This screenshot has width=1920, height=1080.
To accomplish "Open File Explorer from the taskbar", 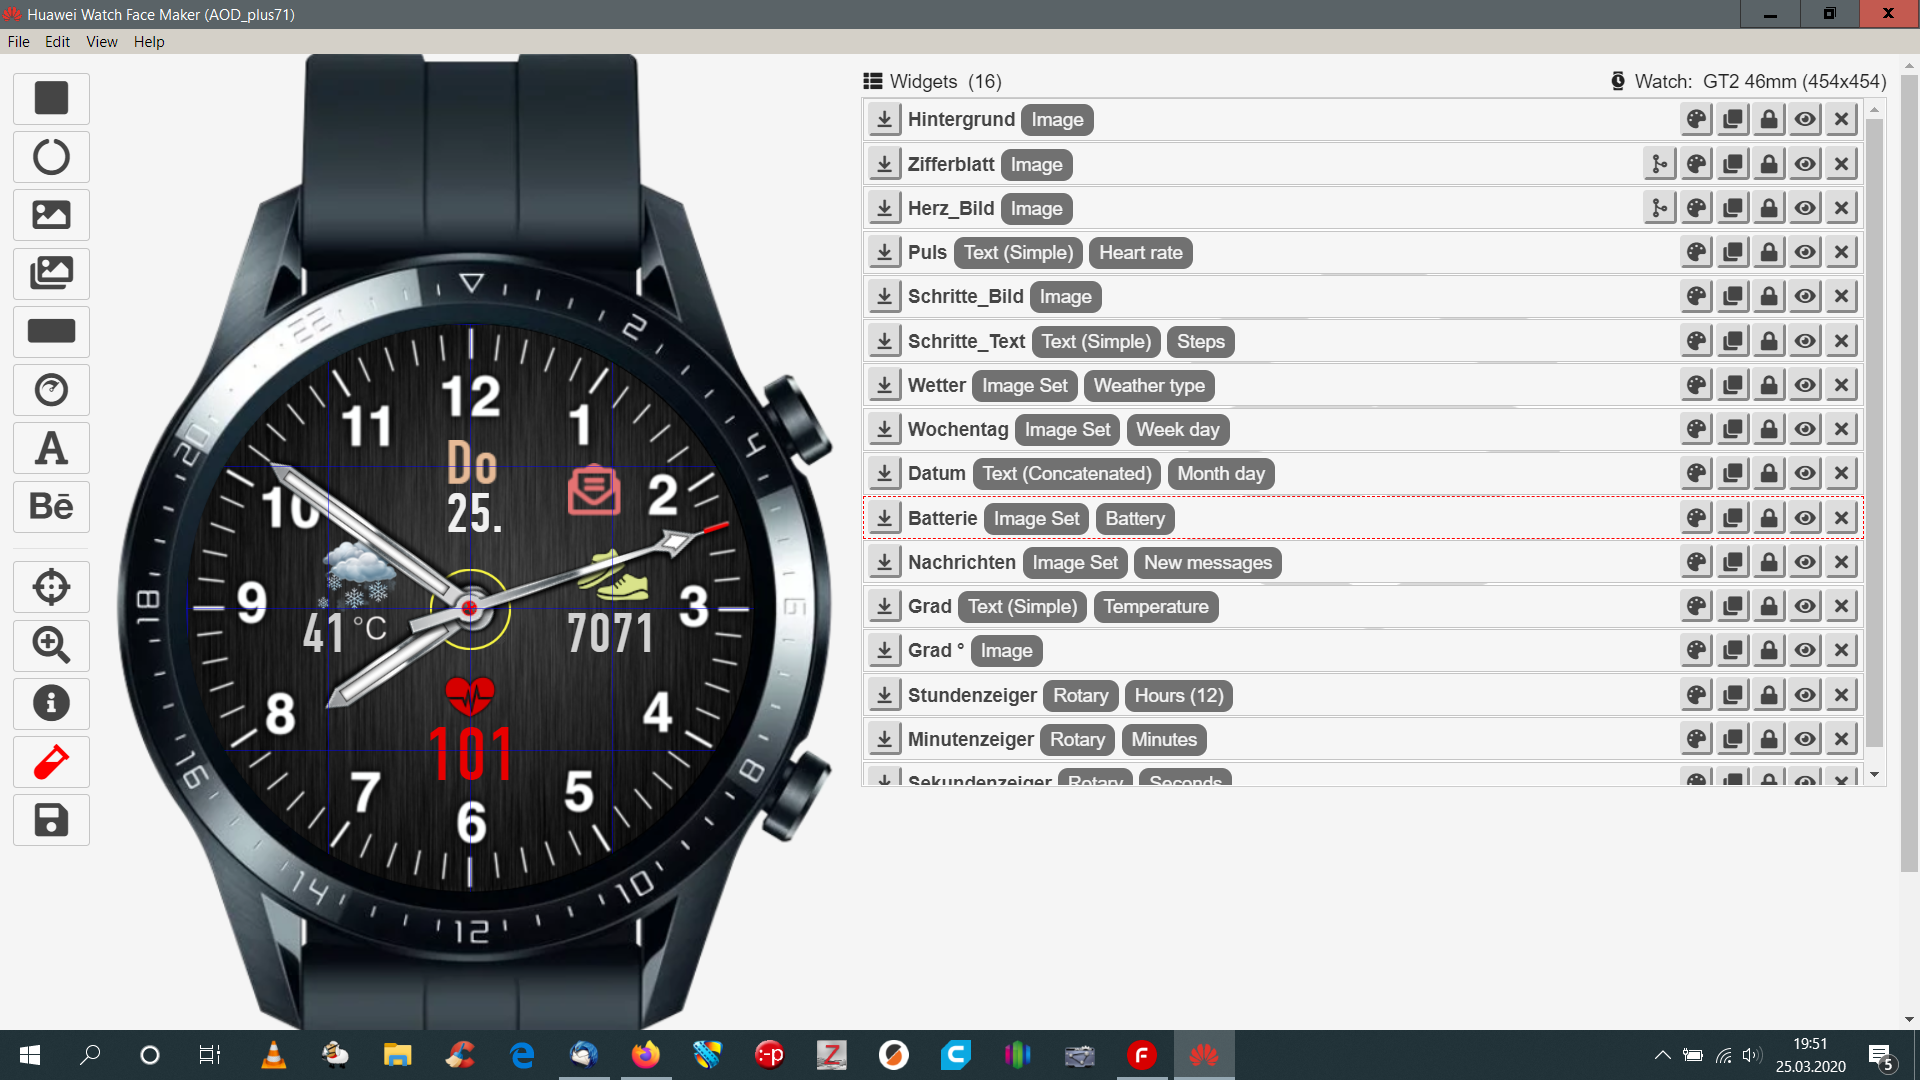I will click(397, 1054).
